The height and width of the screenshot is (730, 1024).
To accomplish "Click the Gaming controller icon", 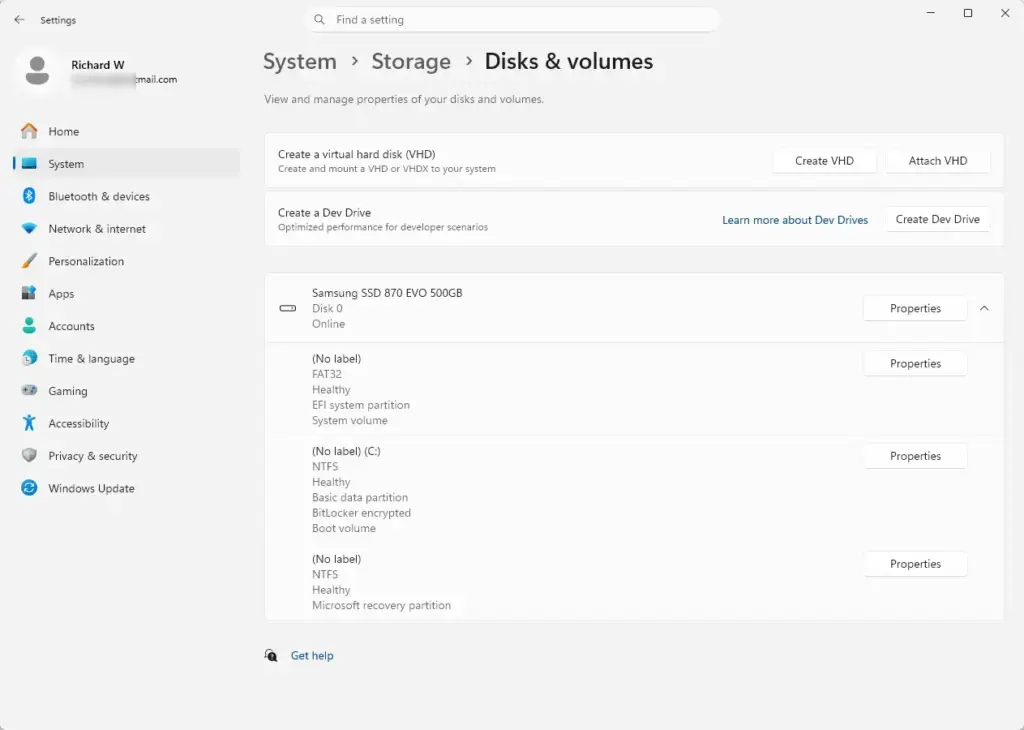I will click(x=29, y=390).
